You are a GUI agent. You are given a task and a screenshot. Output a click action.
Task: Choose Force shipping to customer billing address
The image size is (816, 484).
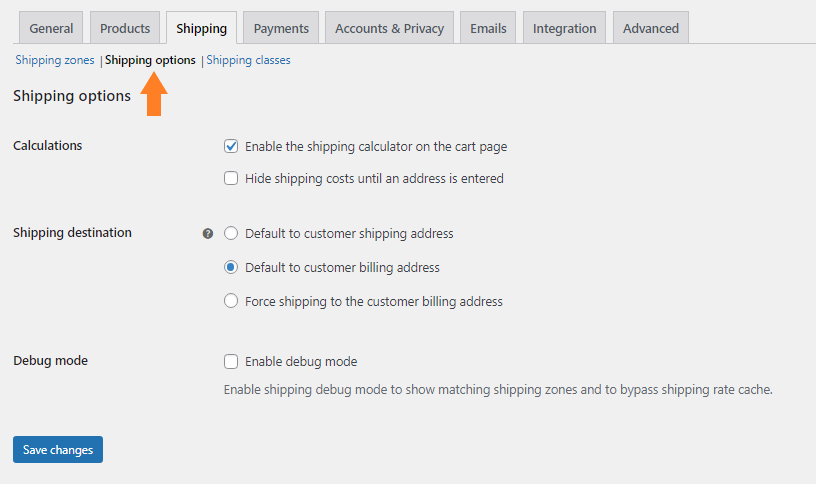(x=231, y=301)
